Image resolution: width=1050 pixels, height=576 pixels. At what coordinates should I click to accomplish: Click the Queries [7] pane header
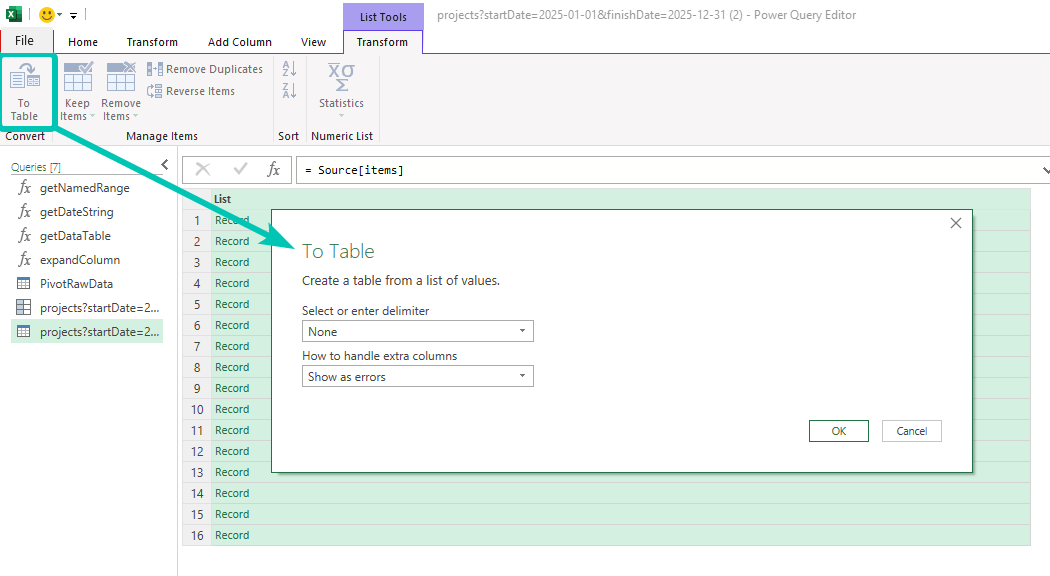pos(35,167)
